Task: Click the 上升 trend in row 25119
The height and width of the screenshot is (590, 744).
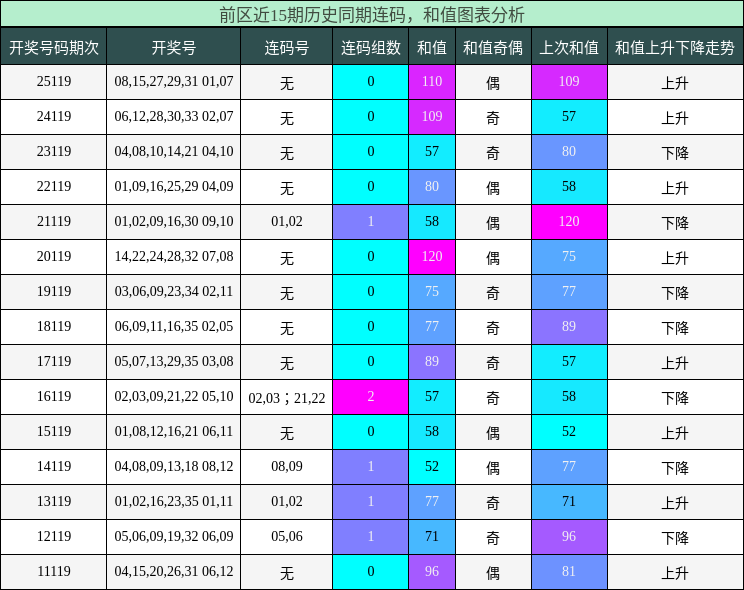Action: coord(675,83)
